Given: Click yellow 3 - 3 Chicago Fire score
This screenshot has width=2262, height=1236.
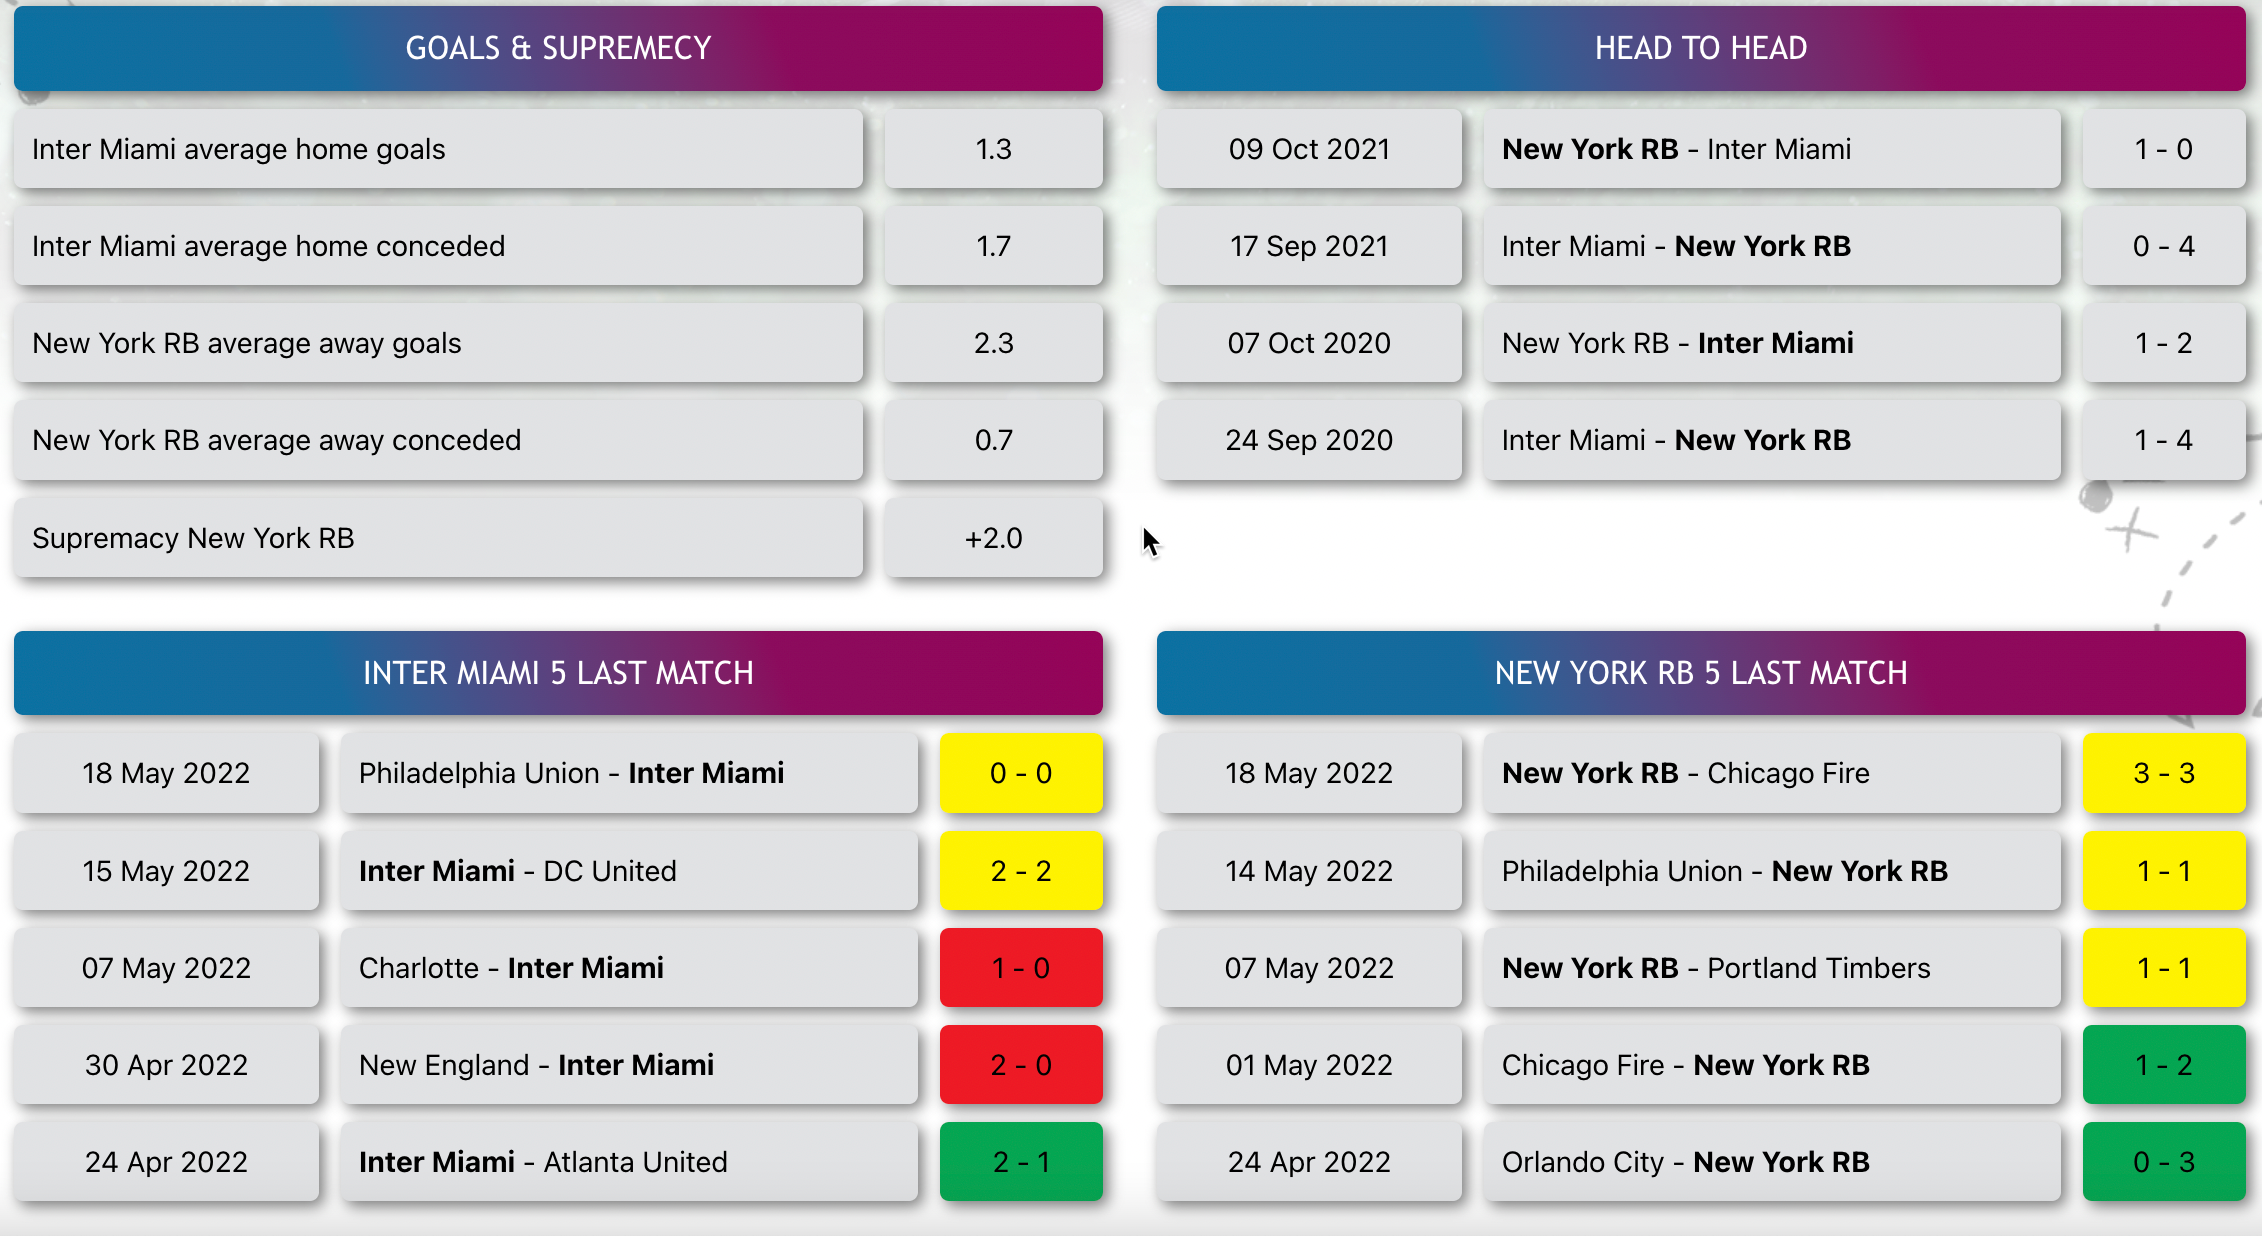Looking at the screenshot, I should pos(2164,773).
